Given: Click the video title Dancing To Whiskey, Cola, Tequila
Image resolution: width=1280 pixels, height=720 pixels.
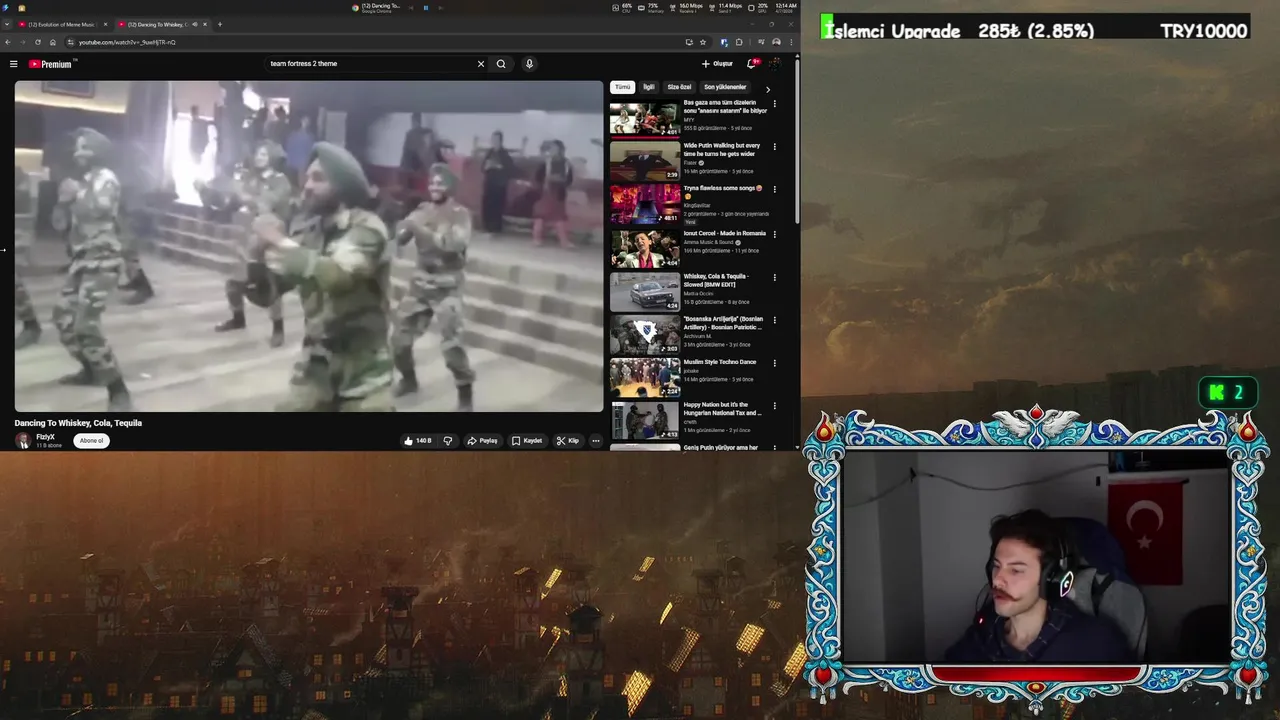Looking at the screenshot, I should coord(78,423).
